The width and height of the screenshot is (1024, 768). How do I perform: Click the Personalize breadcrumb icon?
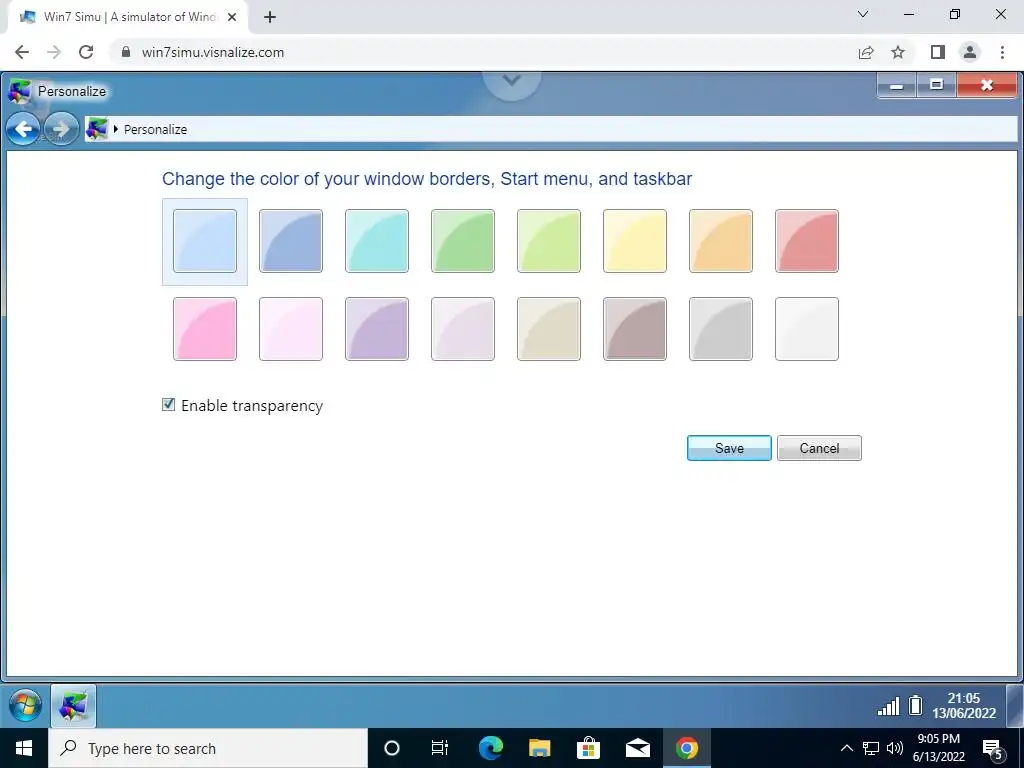coord(97,129)
